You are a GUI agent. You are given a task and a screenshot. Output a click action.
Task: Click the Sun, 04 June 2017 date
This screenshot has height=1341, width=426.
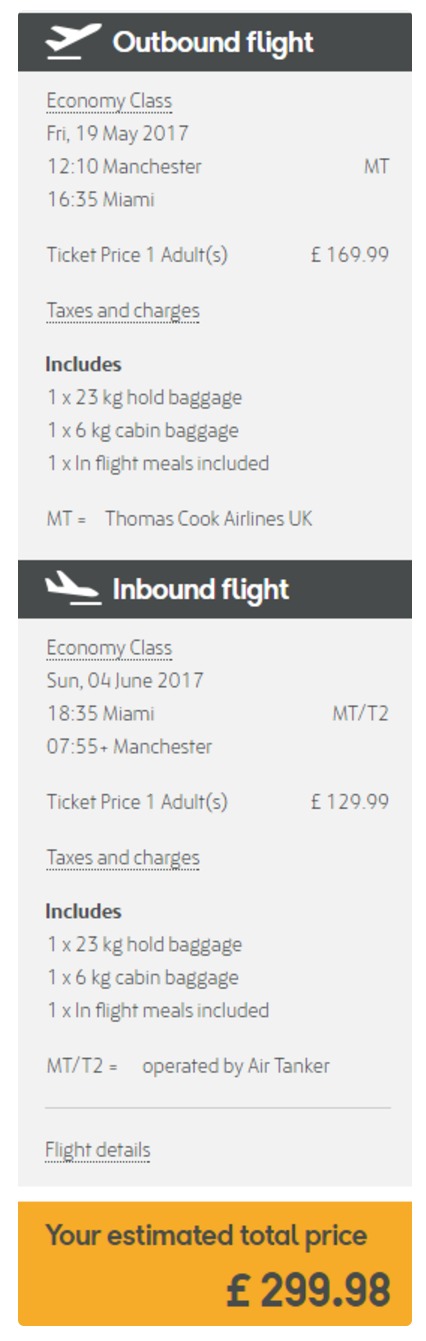click(x=125, y=681)
